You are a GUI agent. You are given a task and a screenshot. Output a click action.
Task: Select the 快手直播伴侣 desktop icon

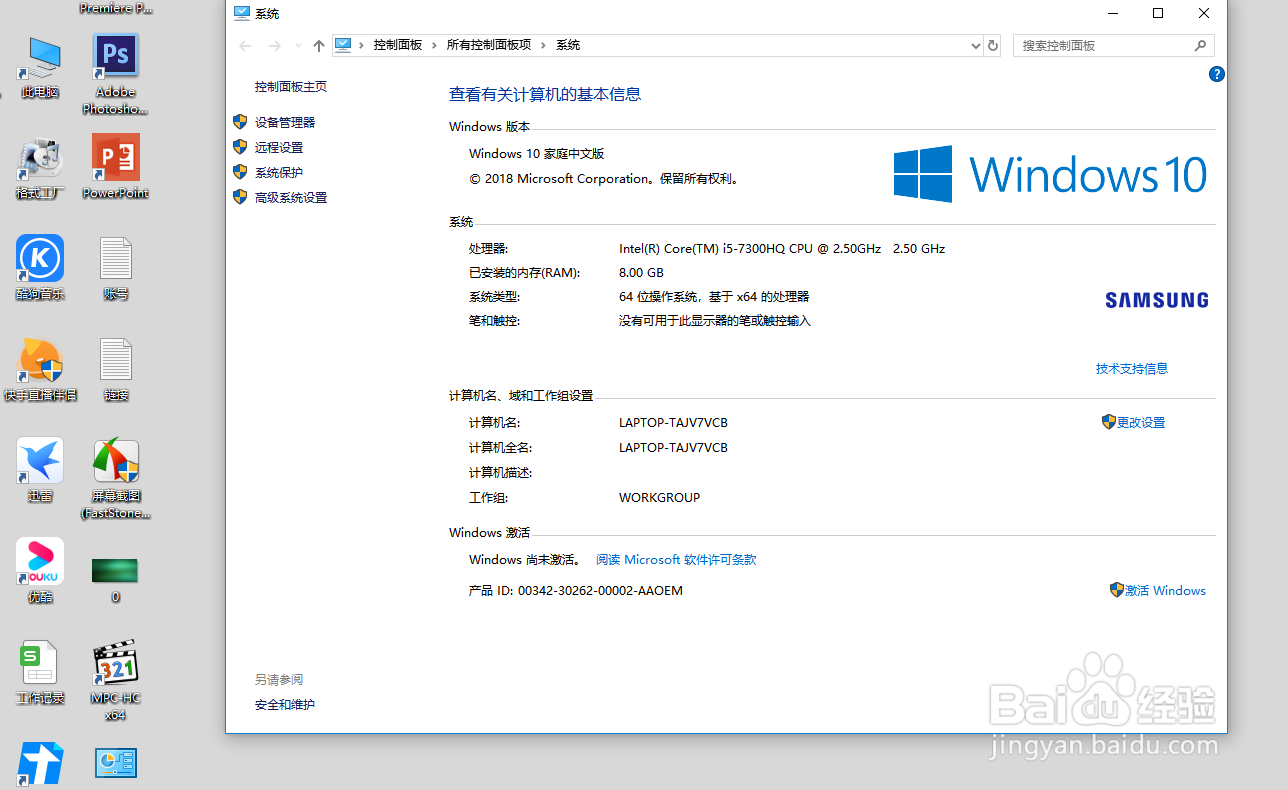(40, 370)
